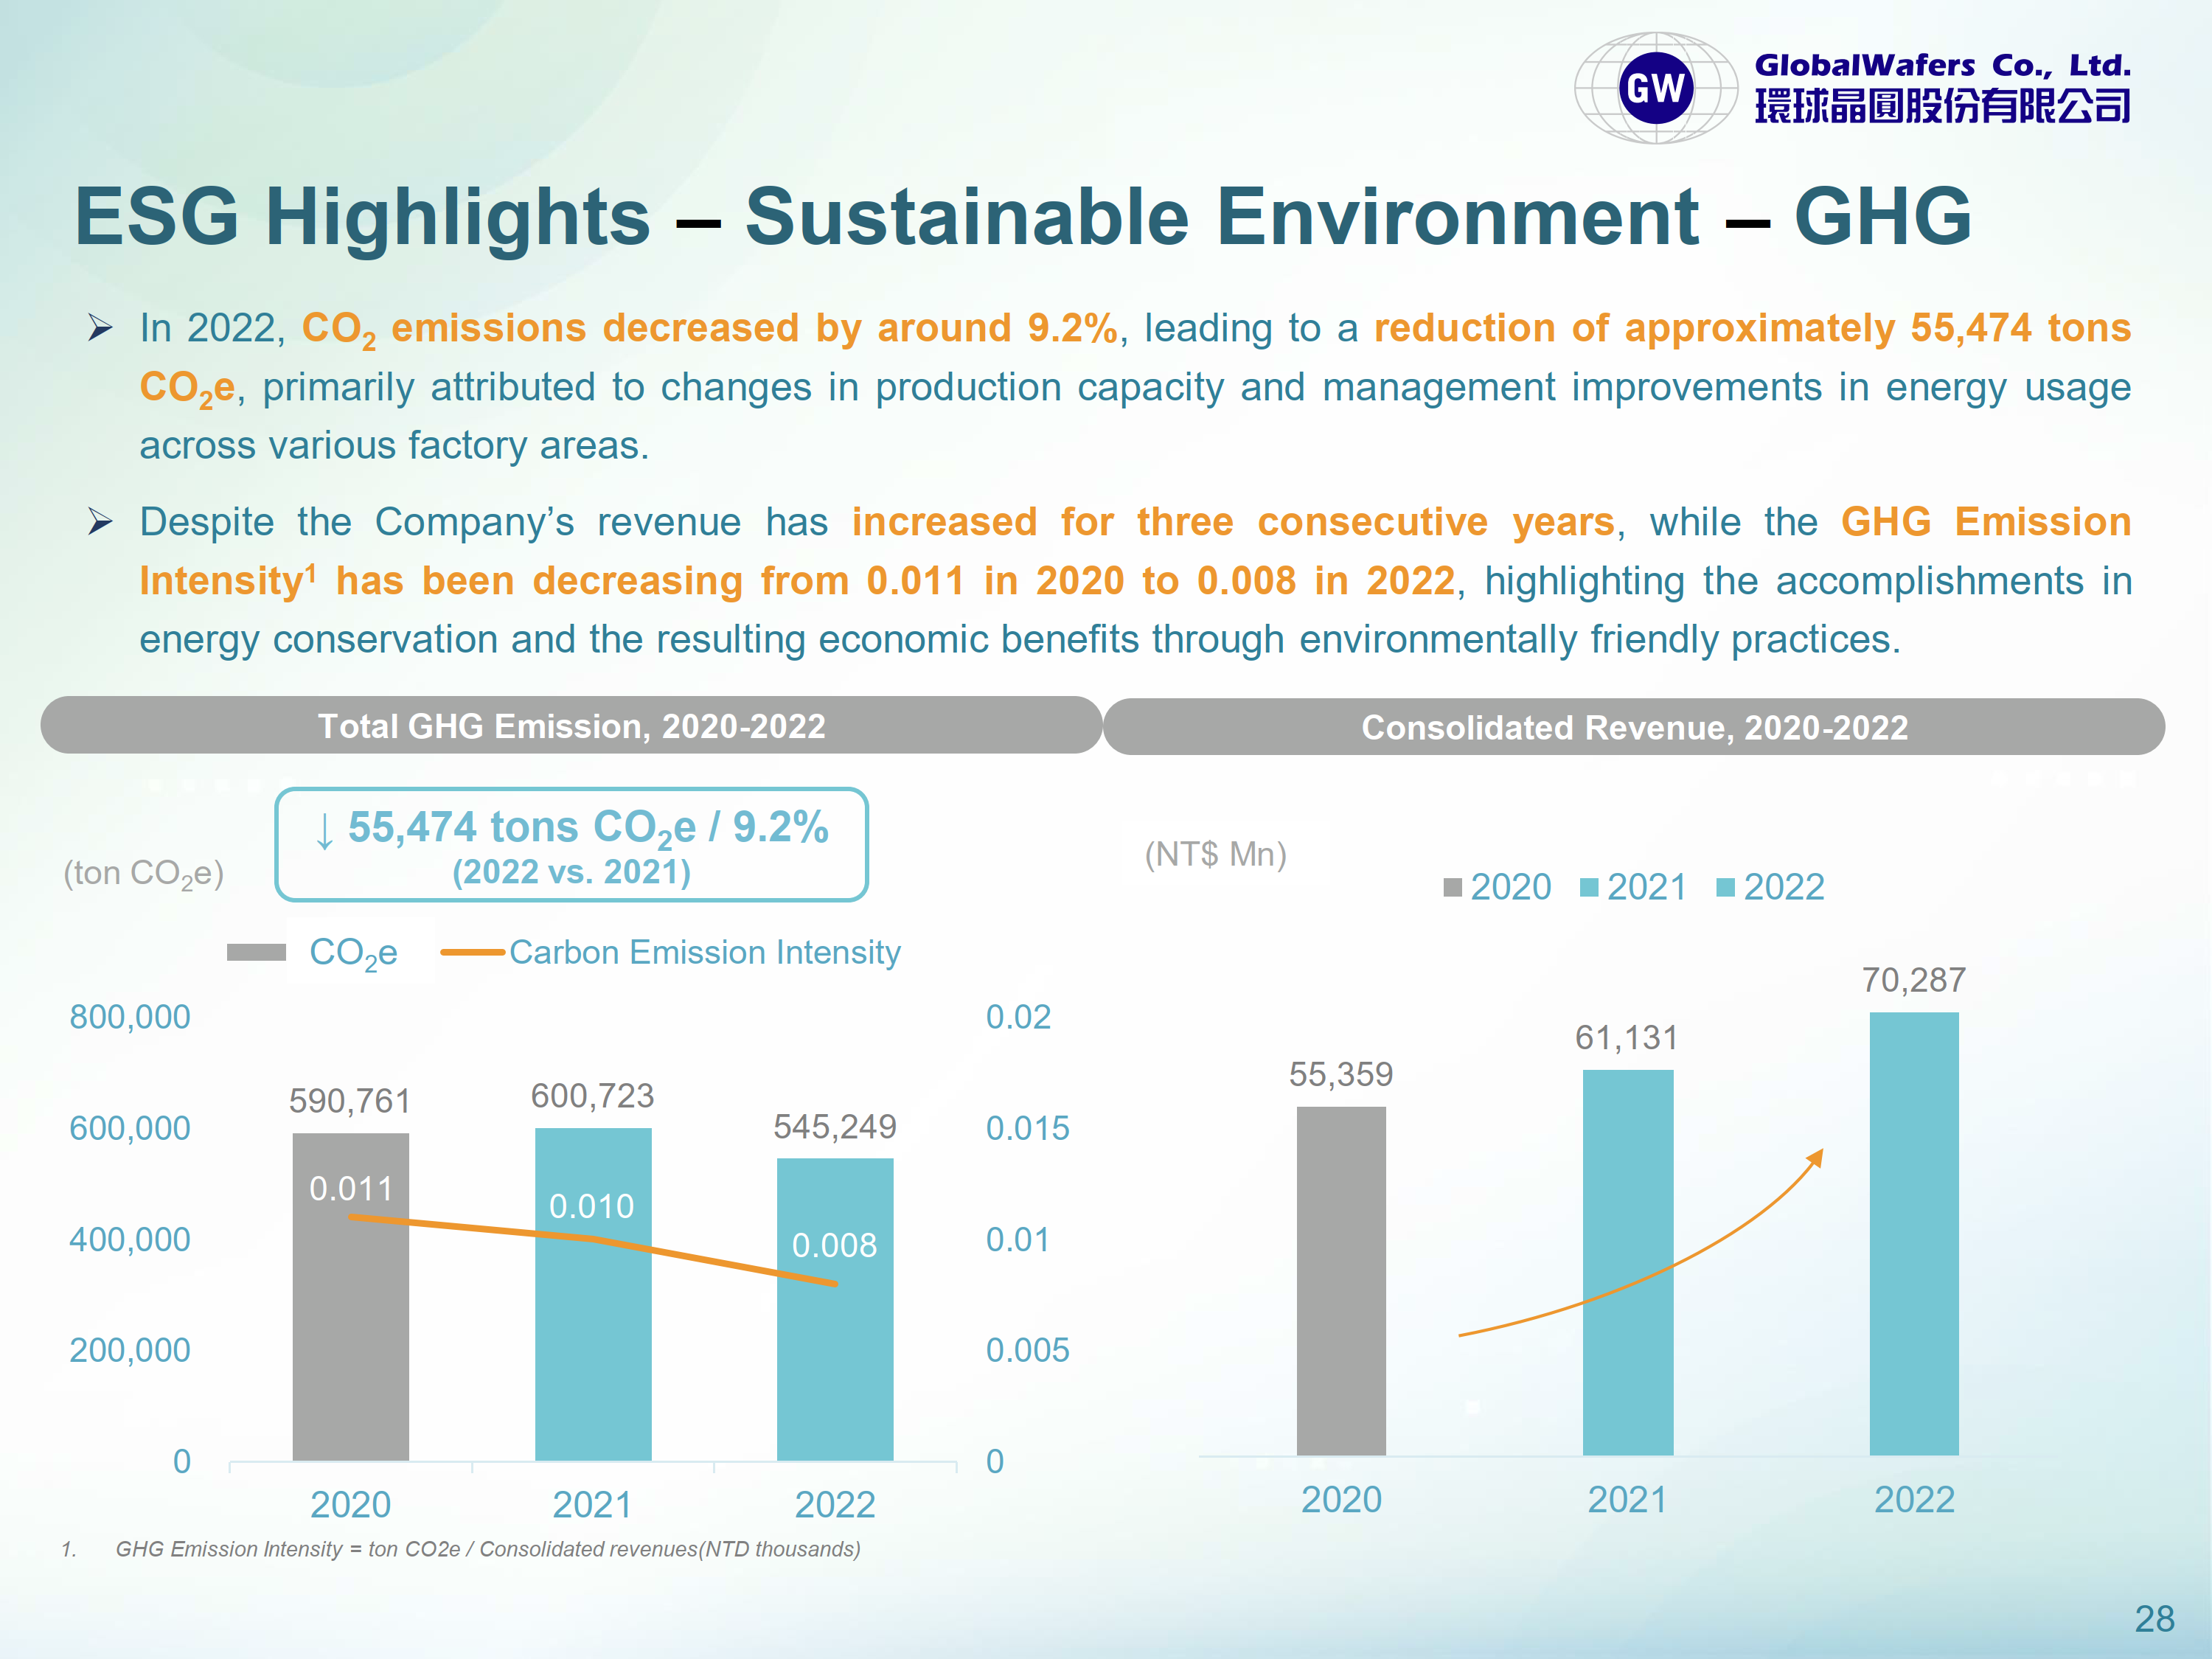Click the GW globe logo
Screen dimensions: 2212x1659
click(x=1656, y=88)
